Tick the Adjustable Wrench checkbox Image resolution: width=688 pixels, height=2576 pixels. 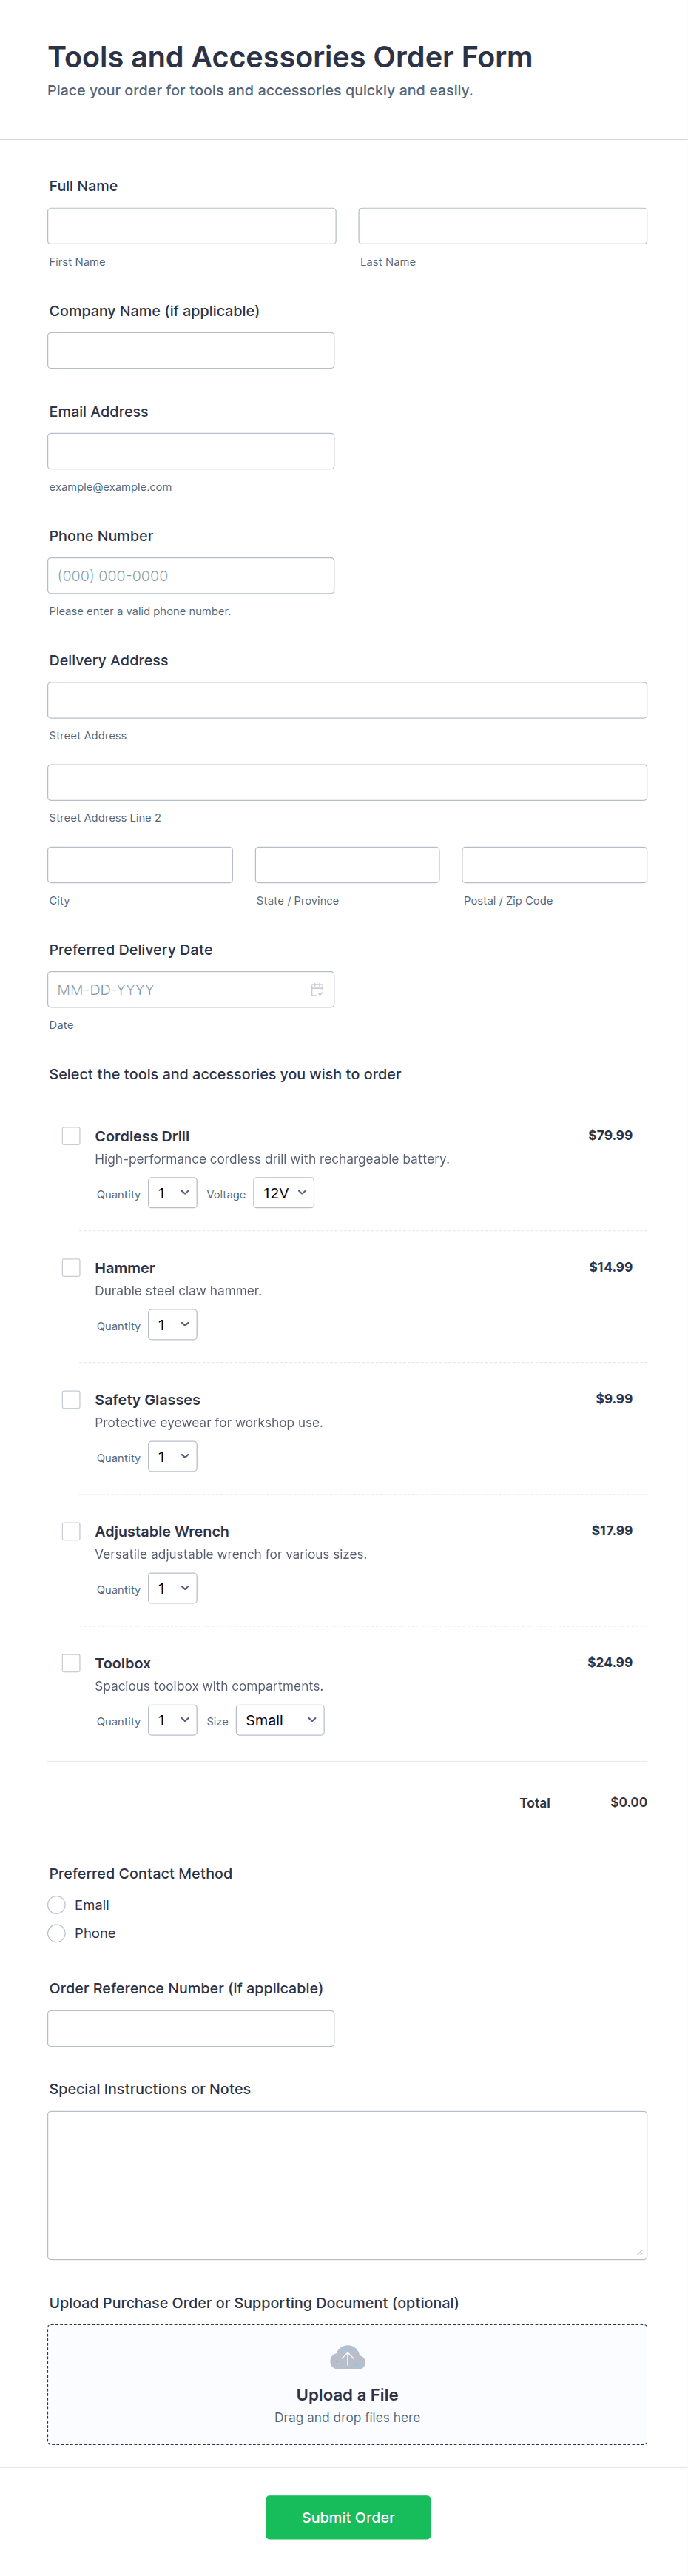tap(71, 1531)
